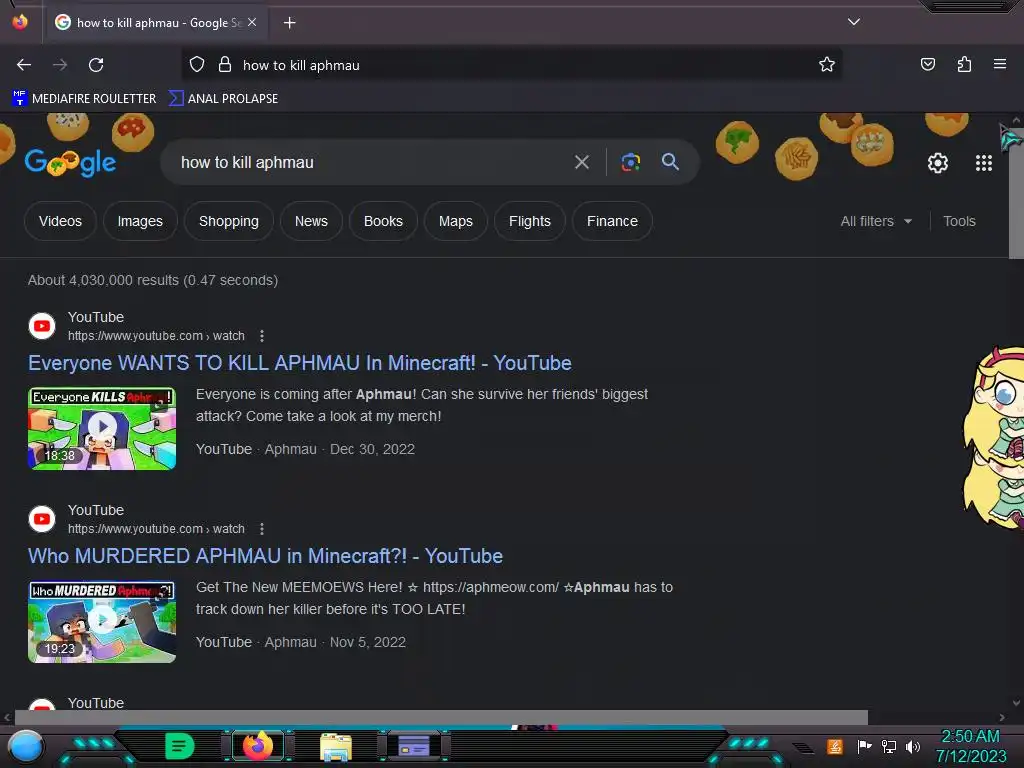Click the second result's YouTube favicon
Screen dimensions: 1024x768
click(x=42, y=519)
